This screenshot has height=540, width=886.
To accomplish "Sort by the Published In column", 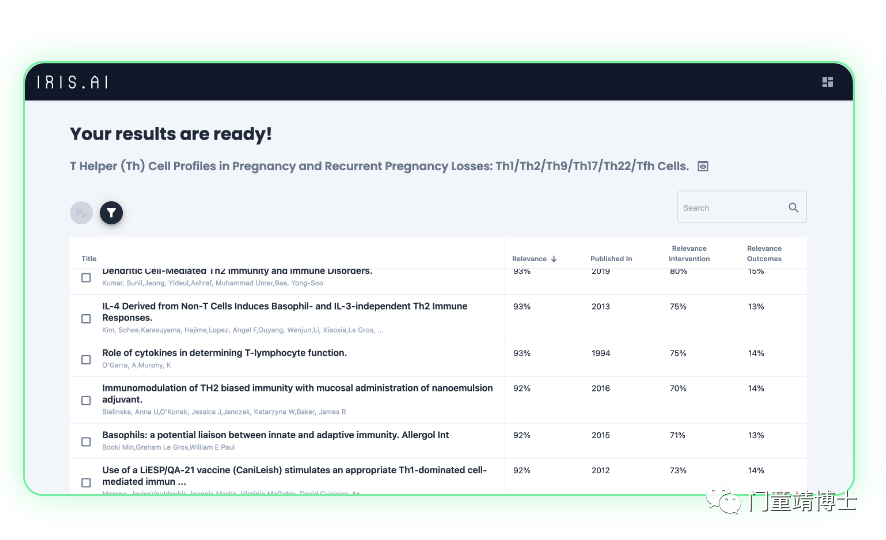I will point(611,259).
